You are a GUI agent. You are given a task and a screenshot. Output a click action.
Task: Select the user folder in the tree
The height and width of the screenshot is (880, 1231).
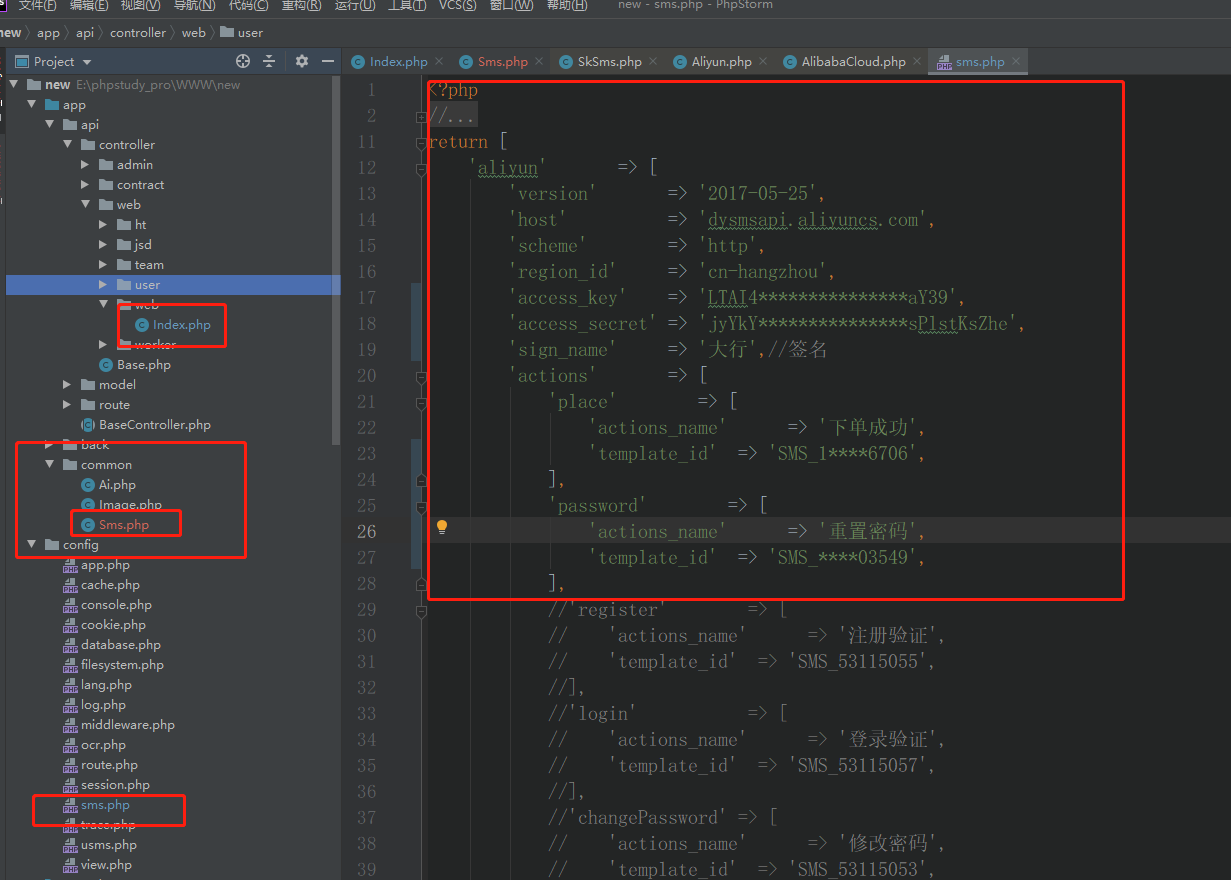[x=173, y=285]
